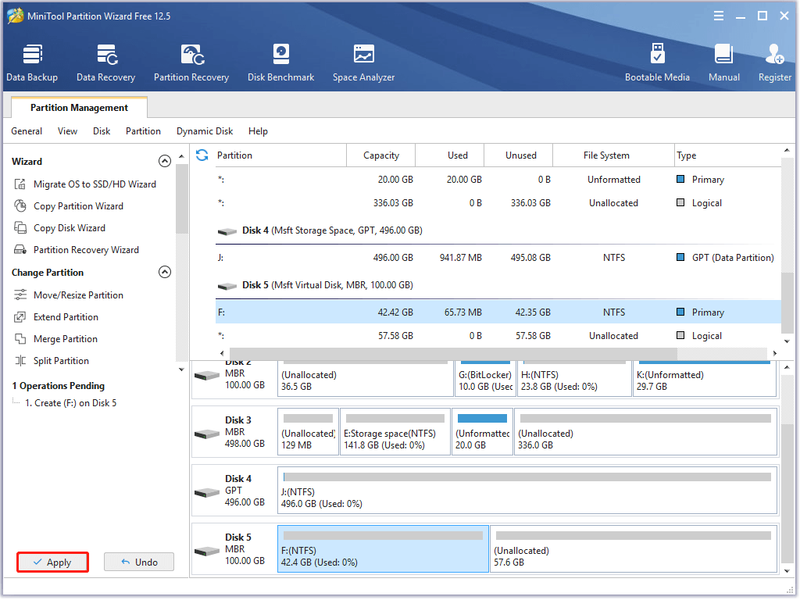Screen dimensions: 800x600
Task: Apply the pending operations
Action: tap(53, 562)
